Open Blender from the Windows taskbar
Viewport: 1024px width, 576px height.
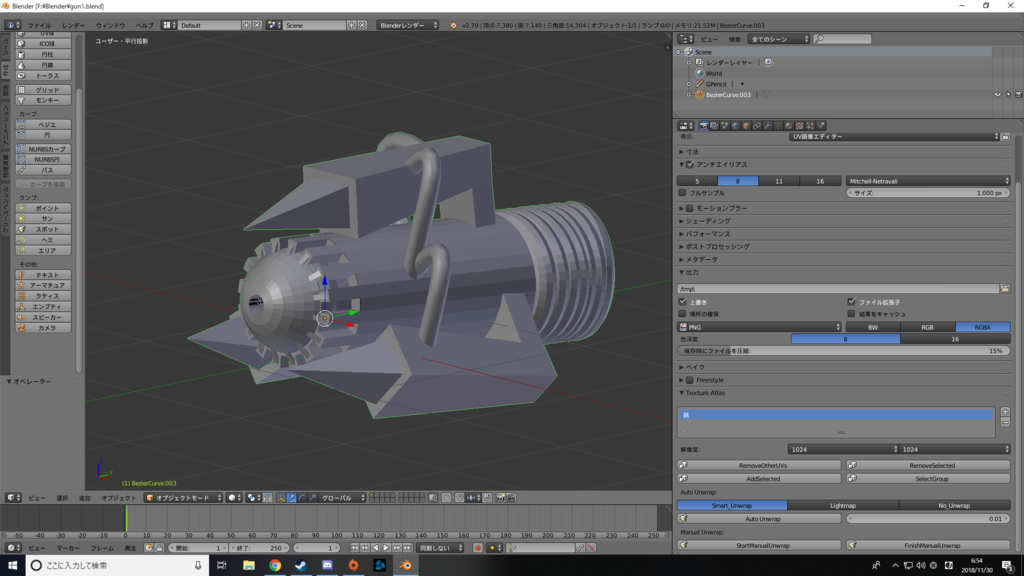click(406, 565)
